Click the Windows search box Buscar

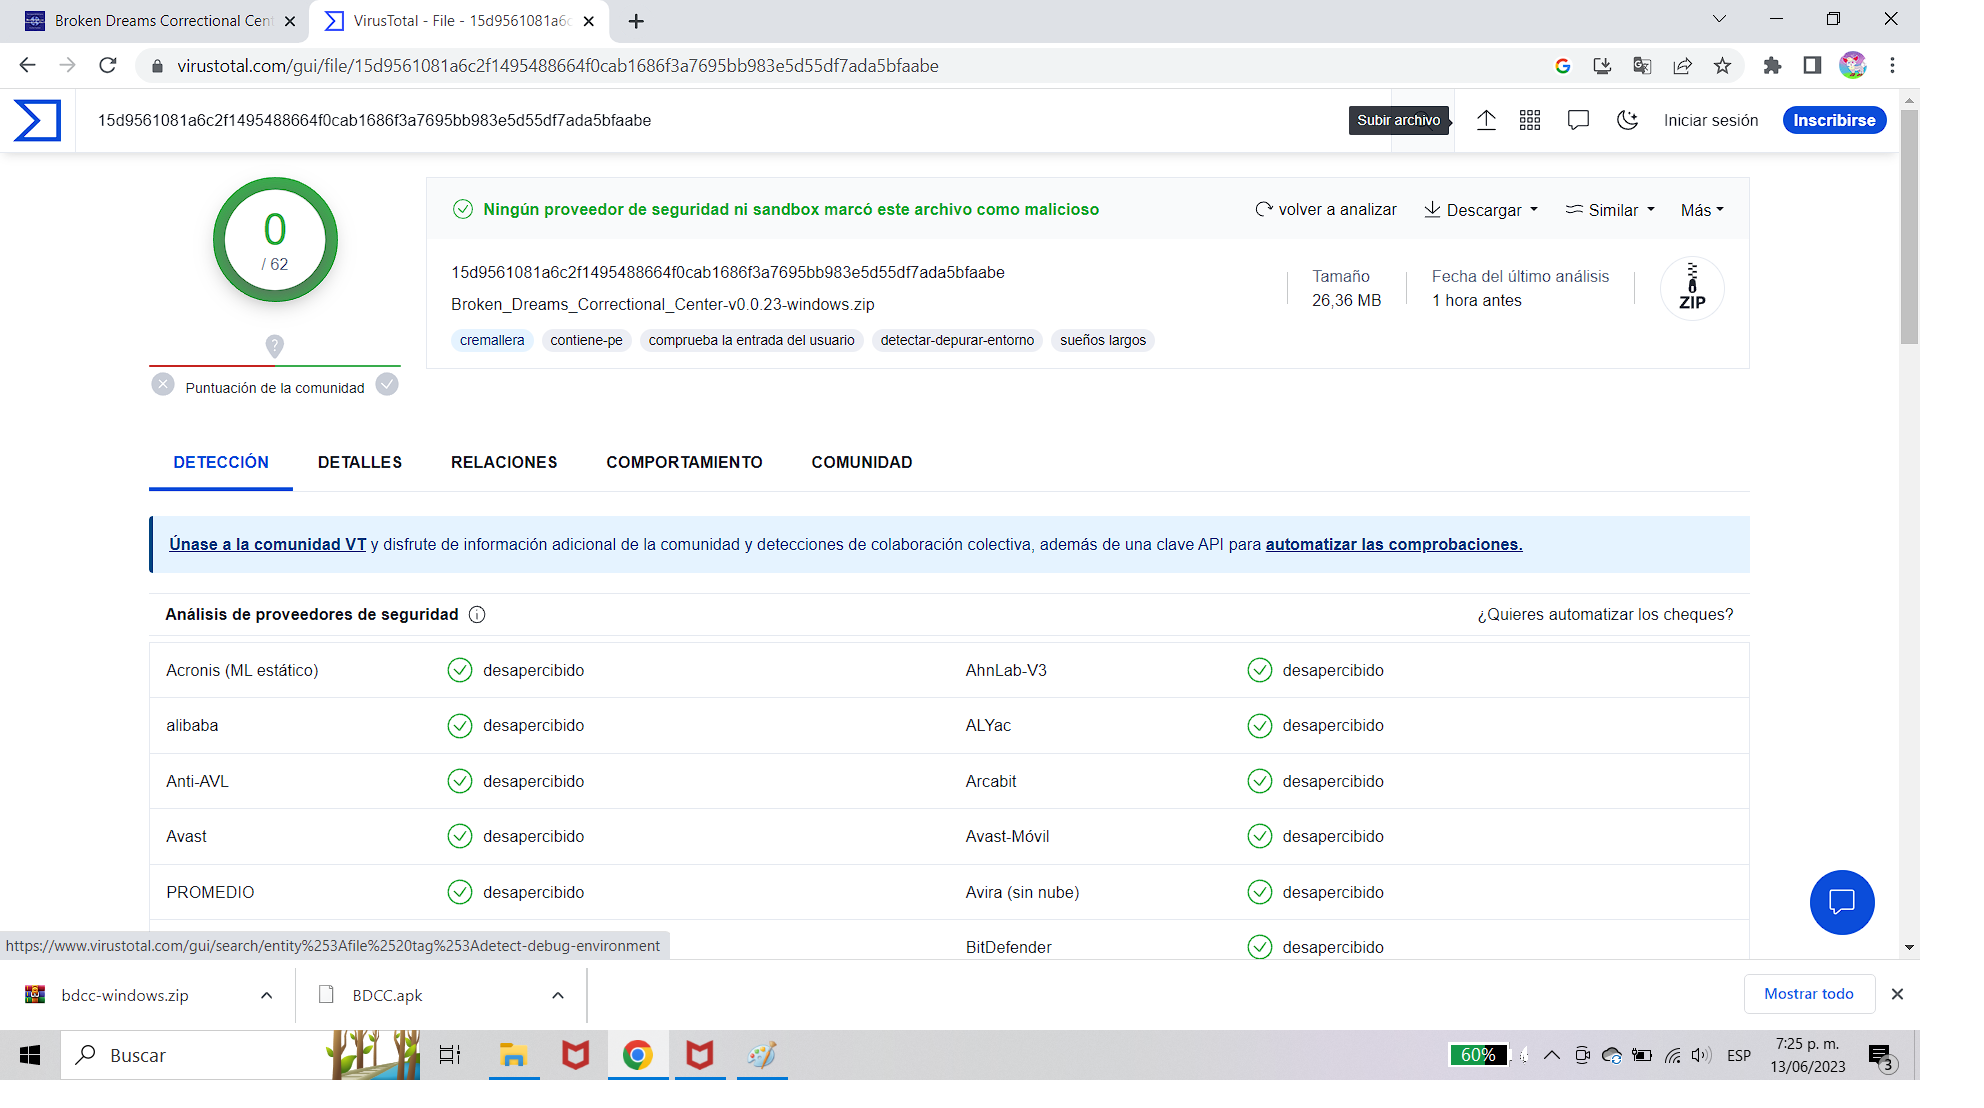[x=240, y=1055]
